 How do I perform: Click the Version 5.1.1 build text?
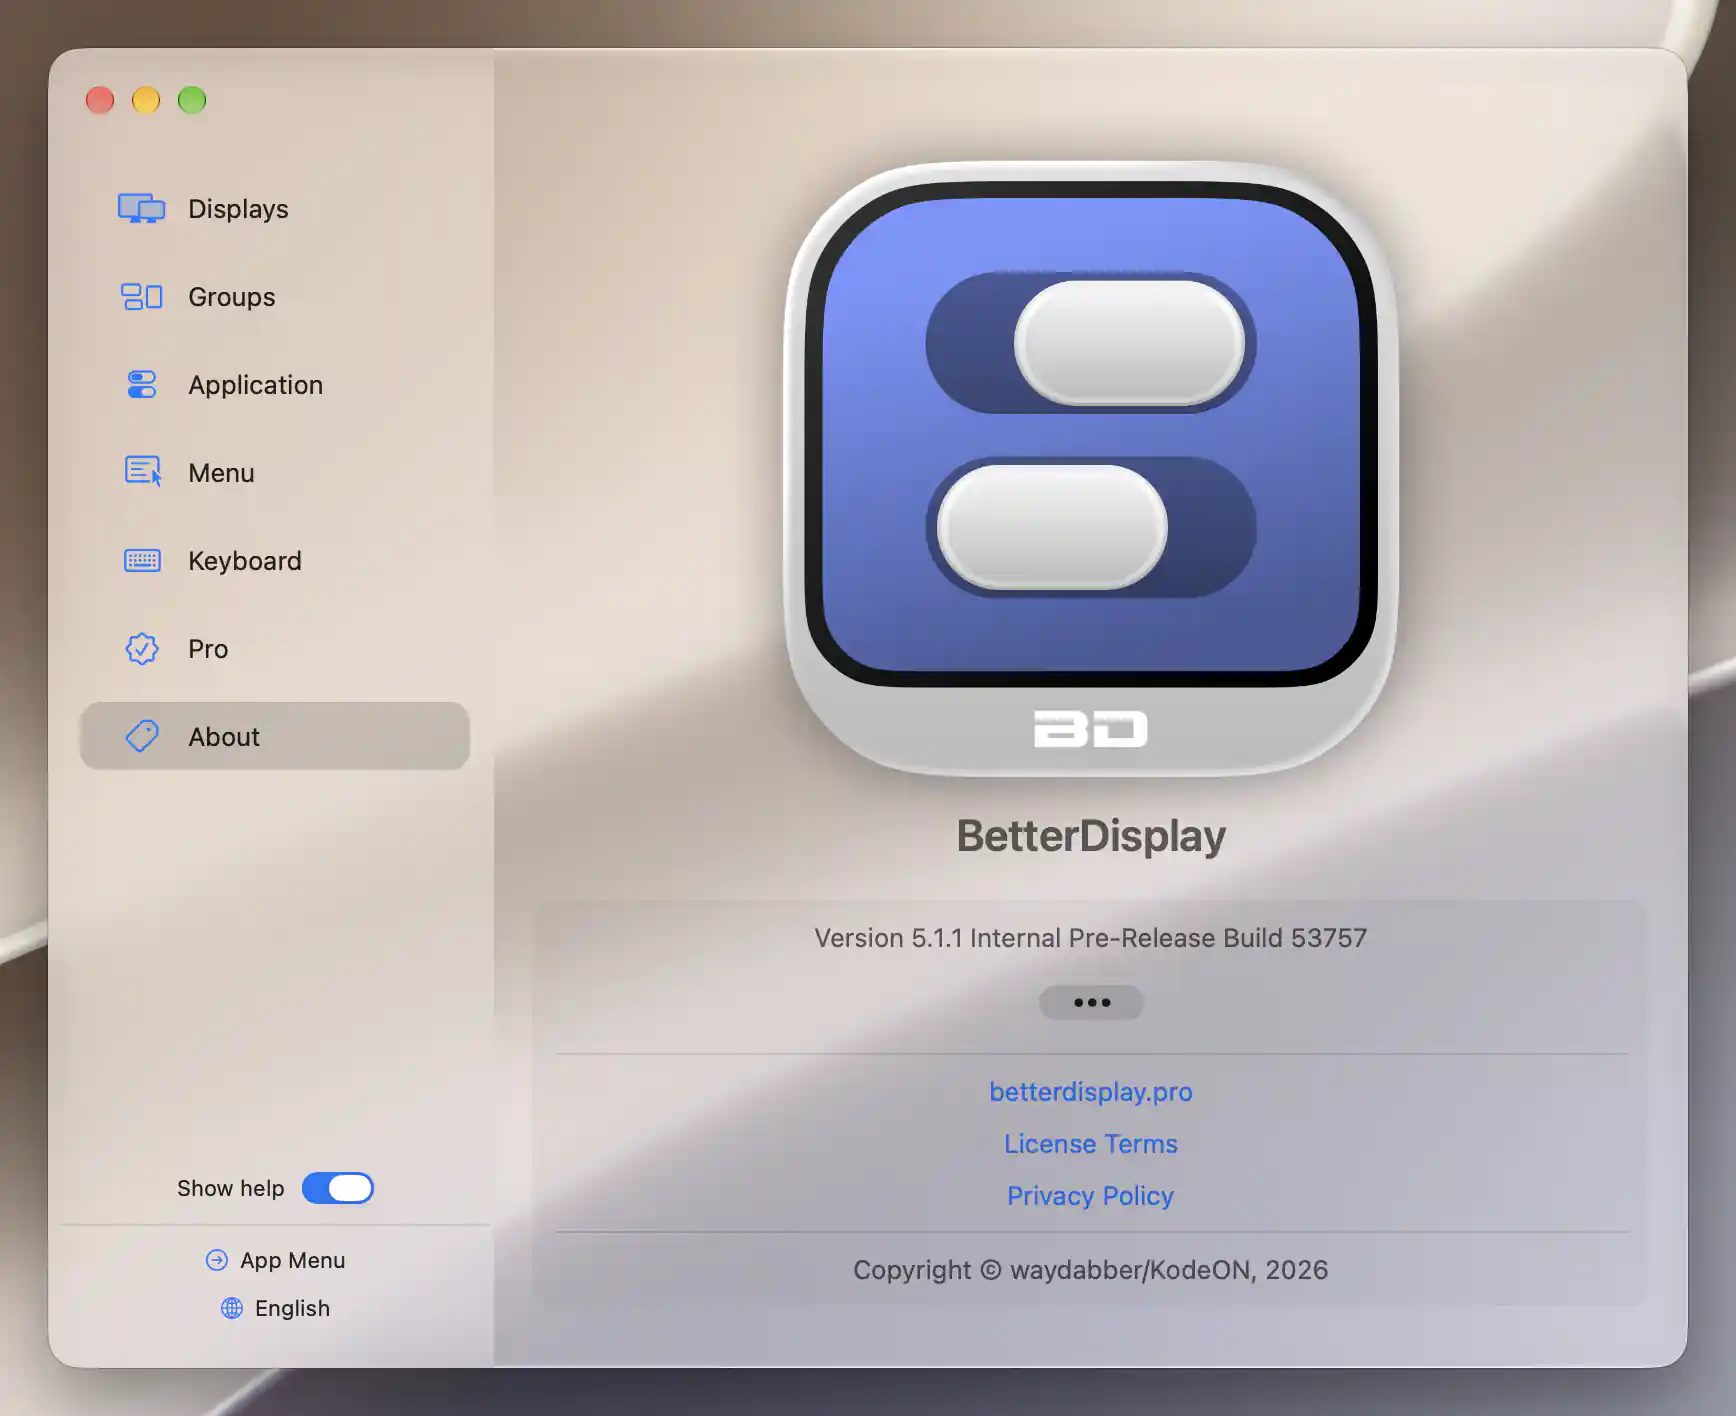[1091, 938]
